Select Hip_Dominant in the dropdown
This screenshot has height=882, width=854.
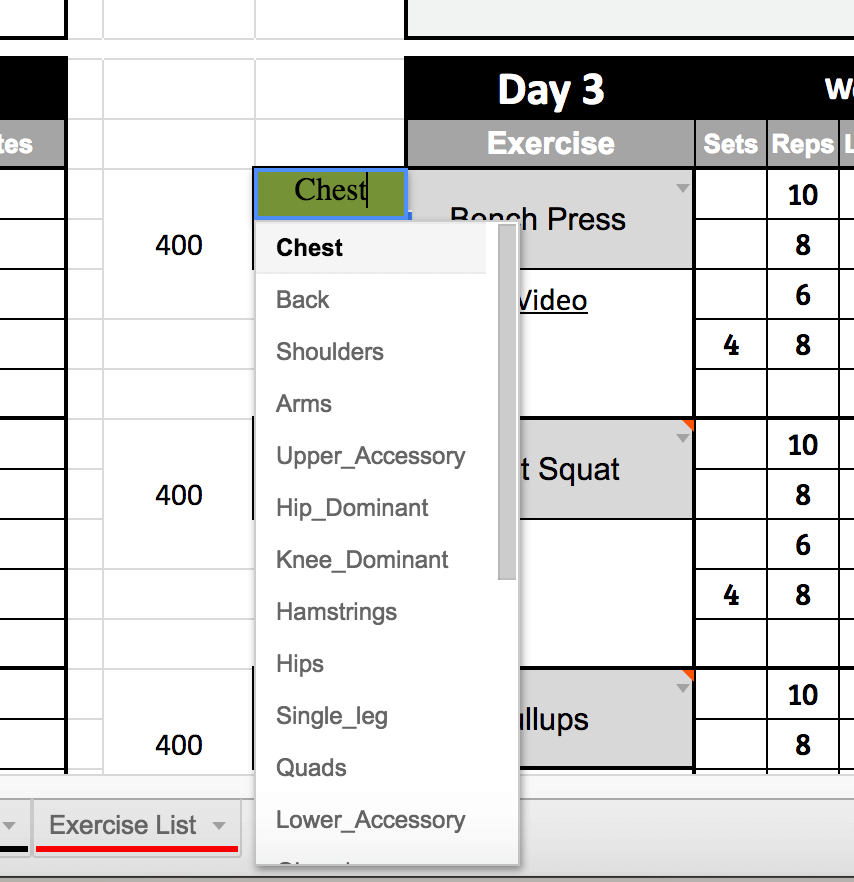pos(352,508)
